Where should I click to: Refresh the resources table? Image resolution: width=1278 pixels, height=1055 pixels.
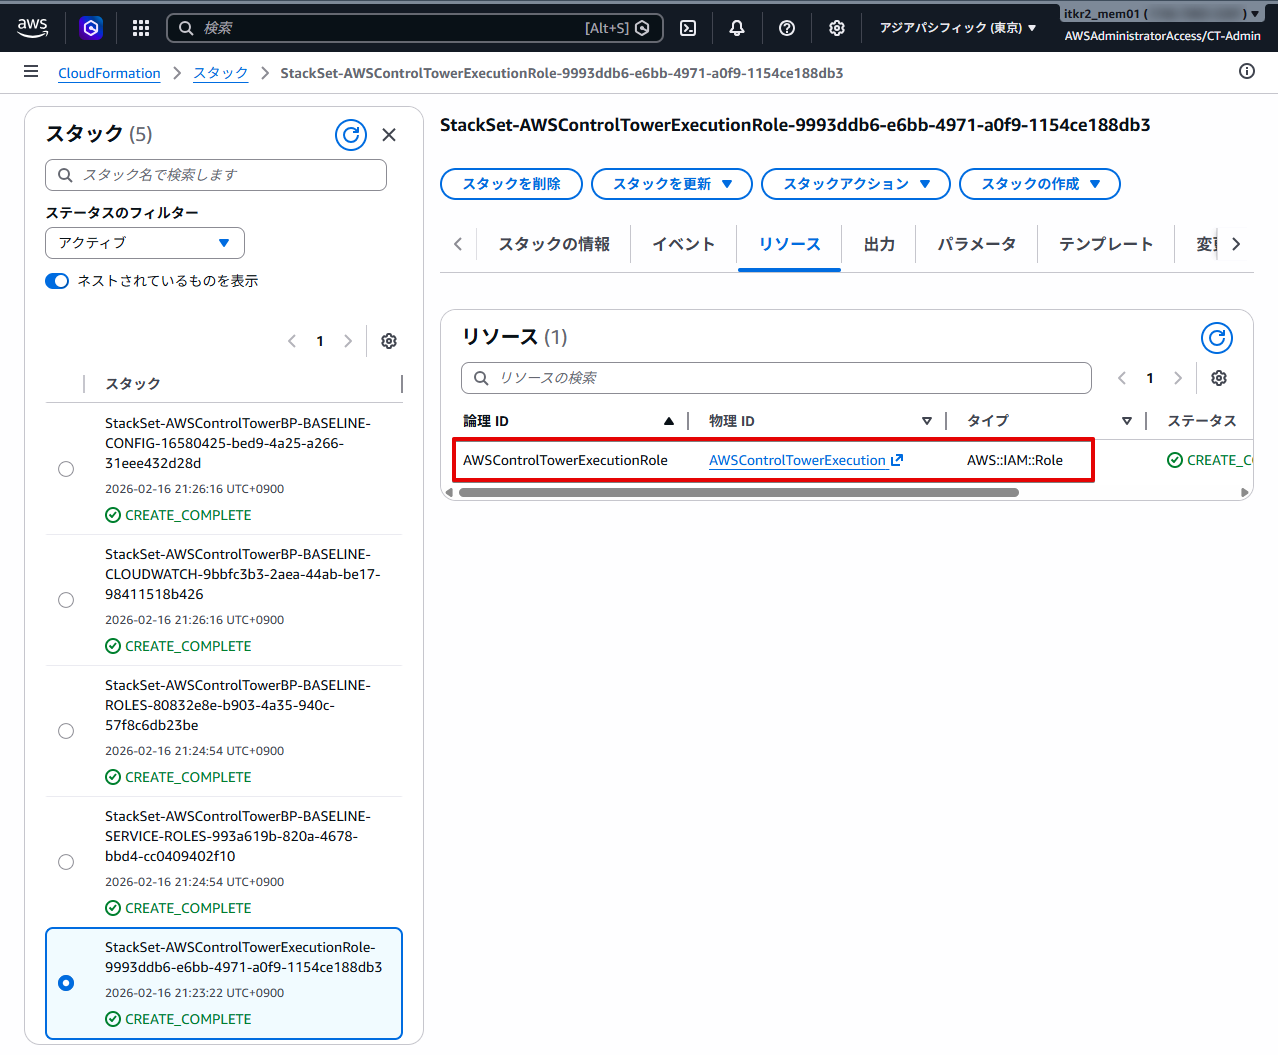click(1216, 338)
